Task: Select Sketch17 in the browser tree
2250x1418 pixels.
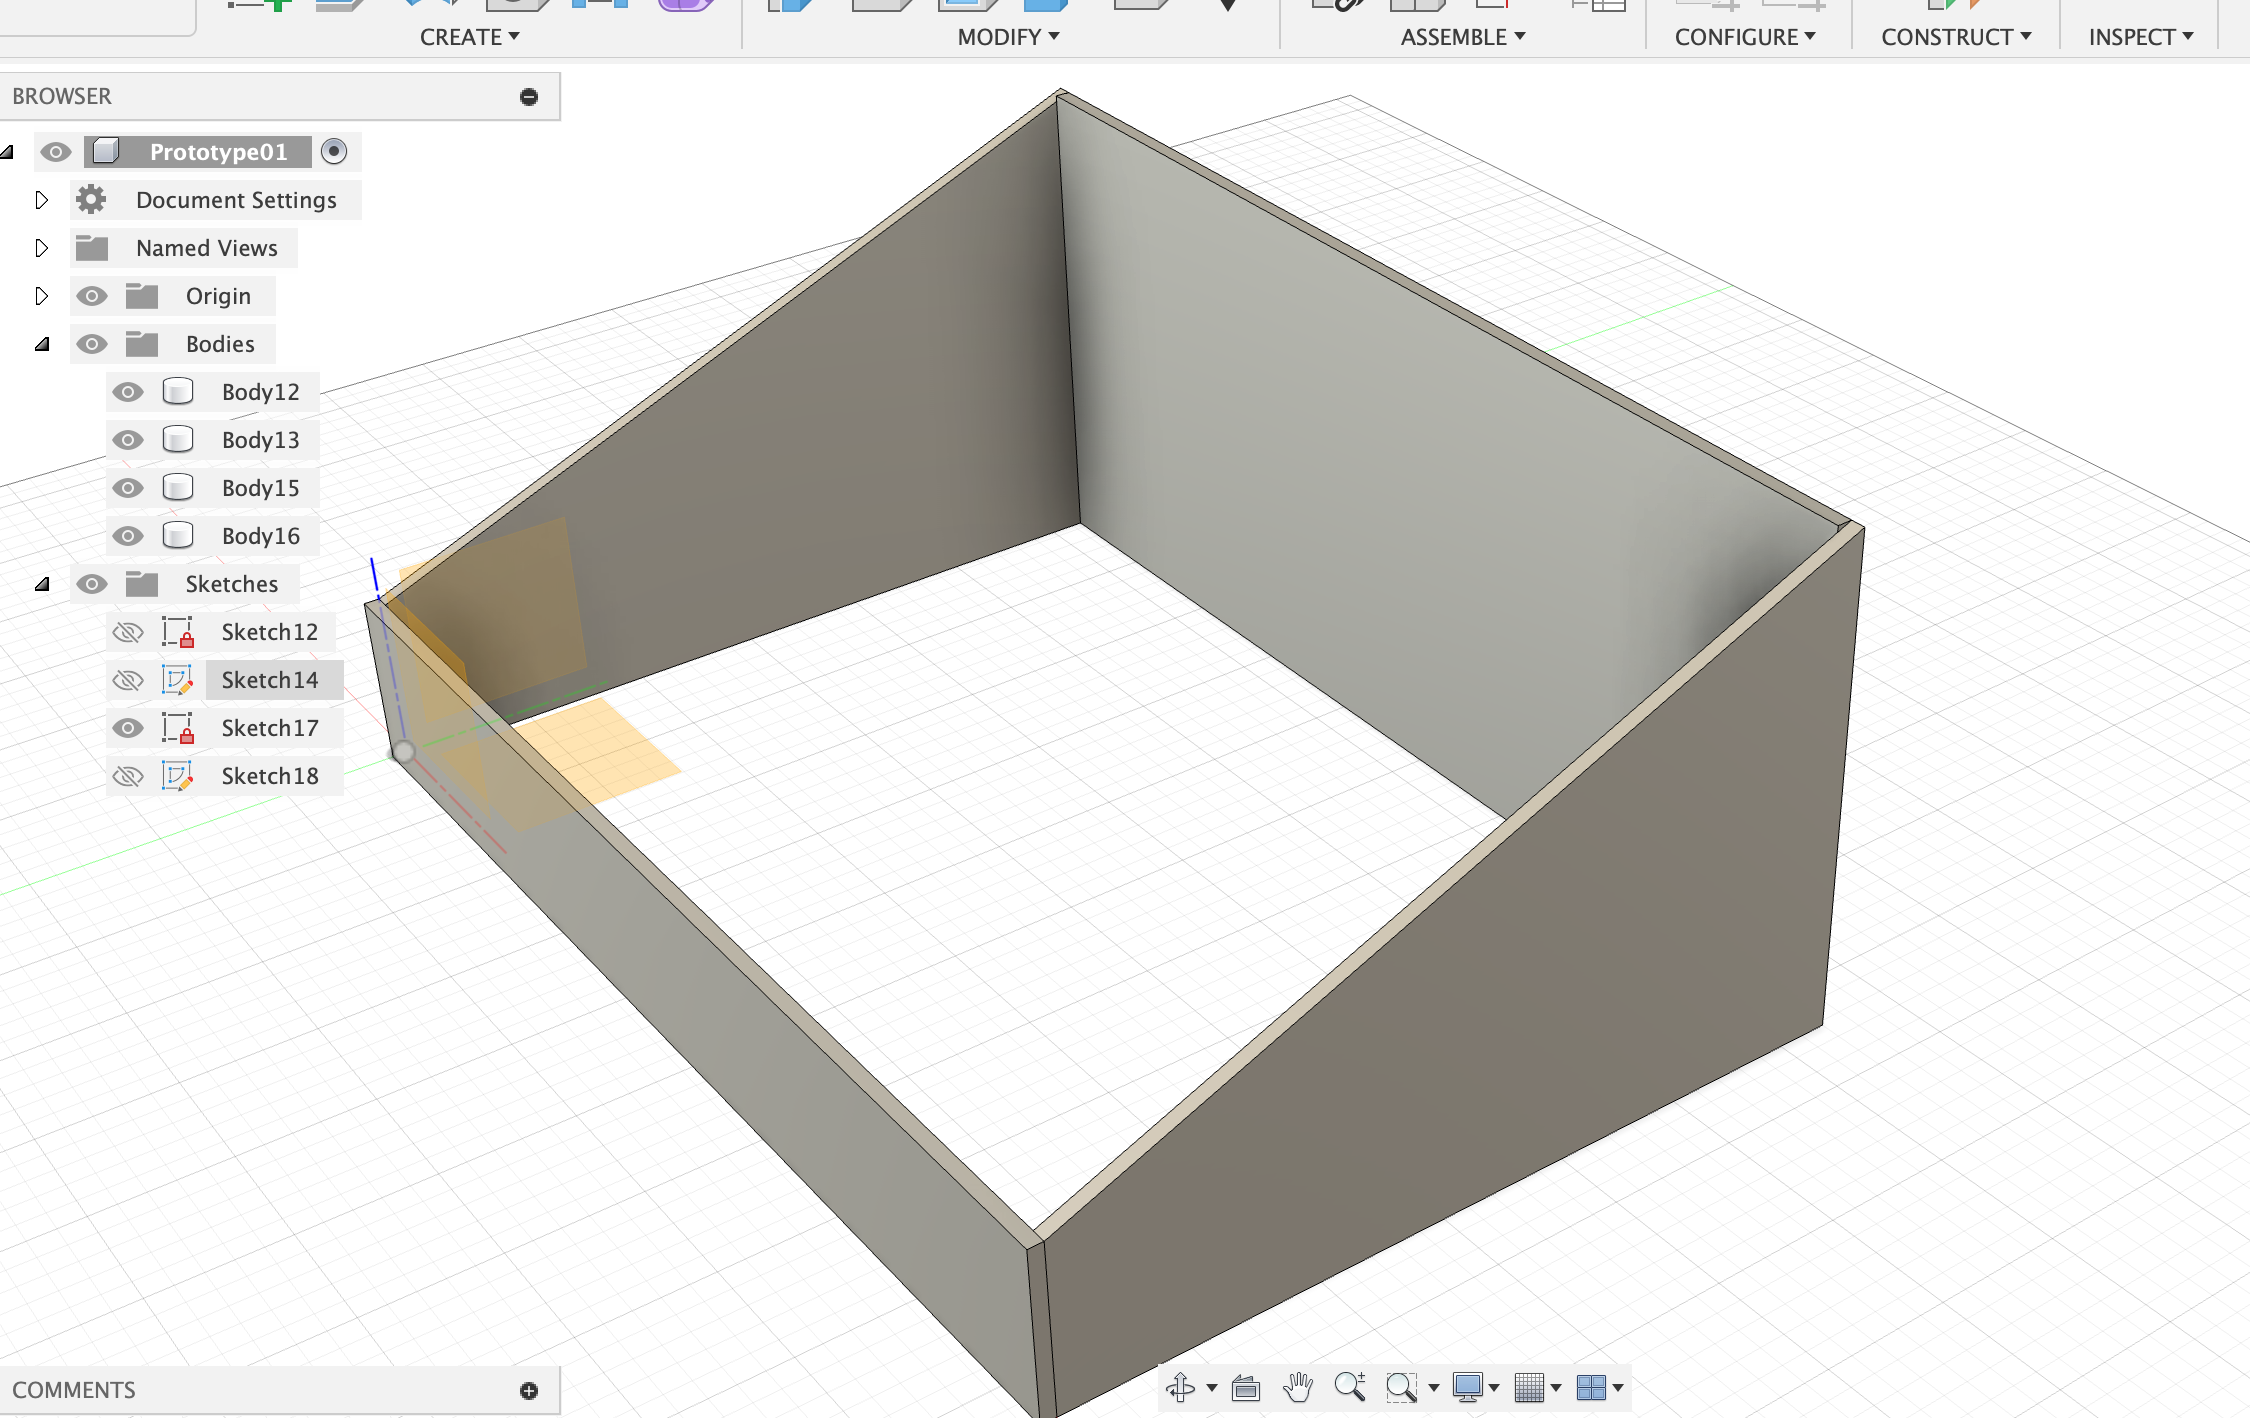Action: [x=269, y=728]
